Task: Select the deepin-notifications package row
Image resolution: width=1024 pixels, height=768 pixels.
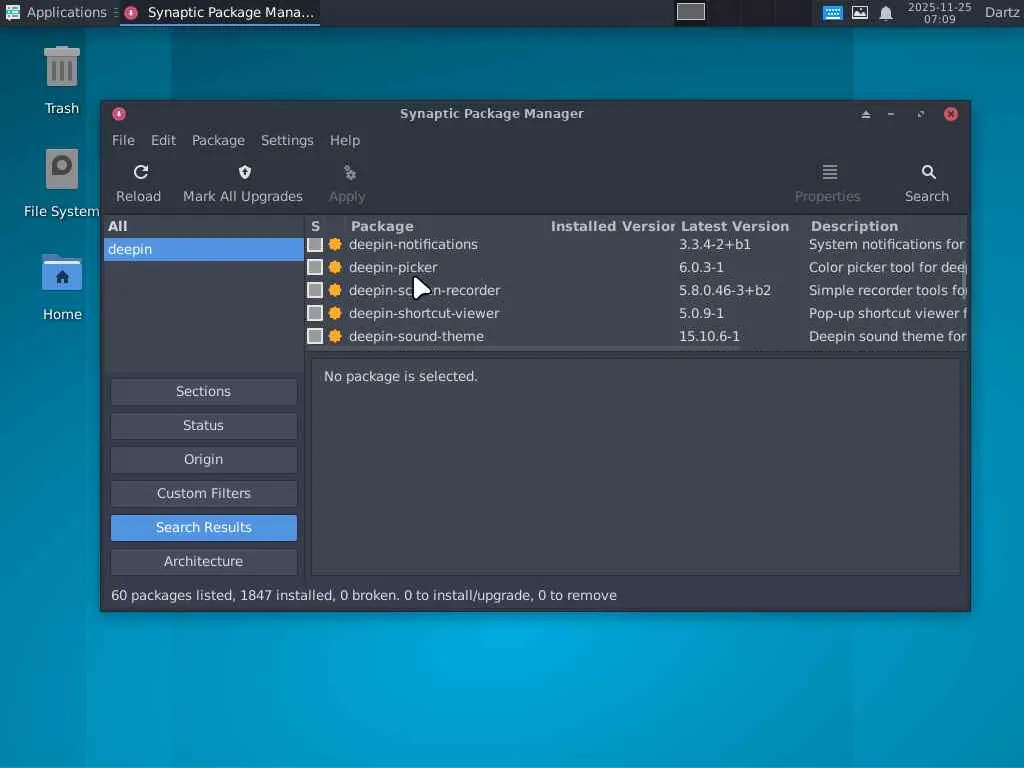Action: tap(636, 244)
